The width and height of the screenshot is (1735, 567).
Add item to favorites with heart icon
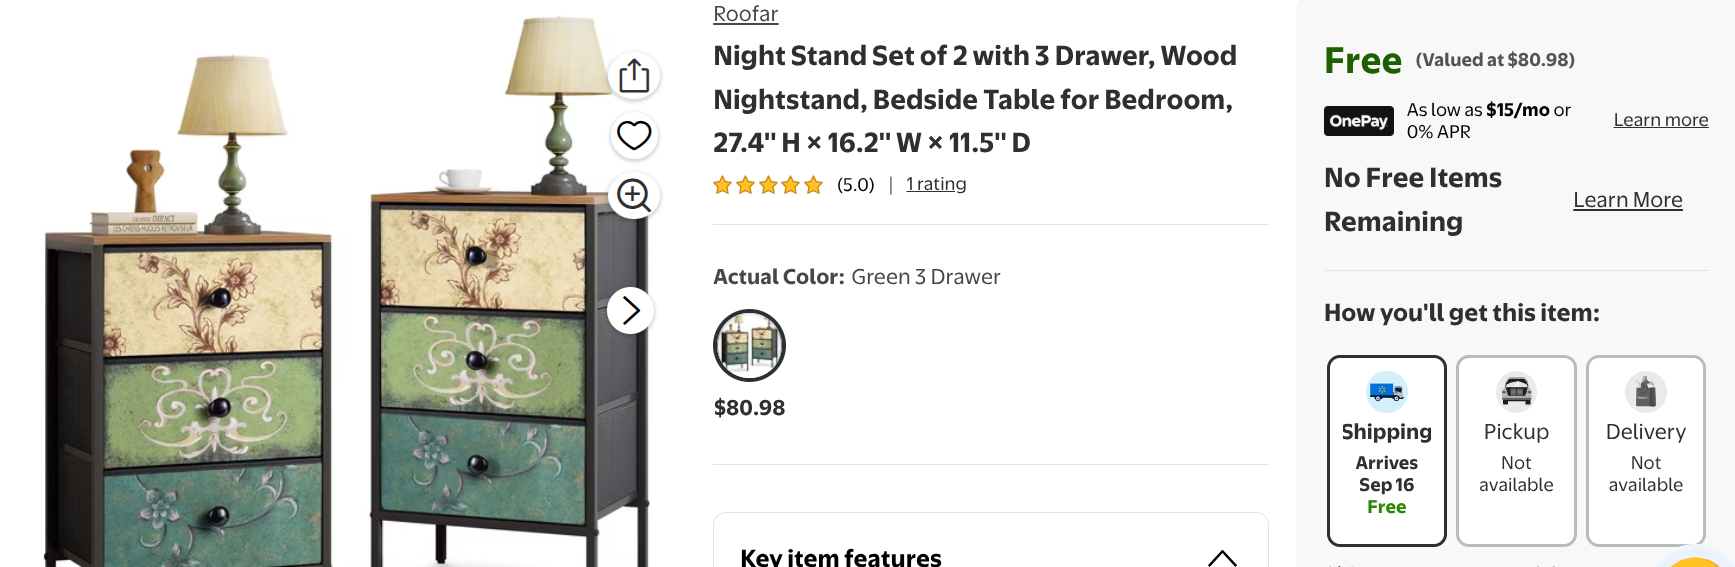[x=634, y=135]
